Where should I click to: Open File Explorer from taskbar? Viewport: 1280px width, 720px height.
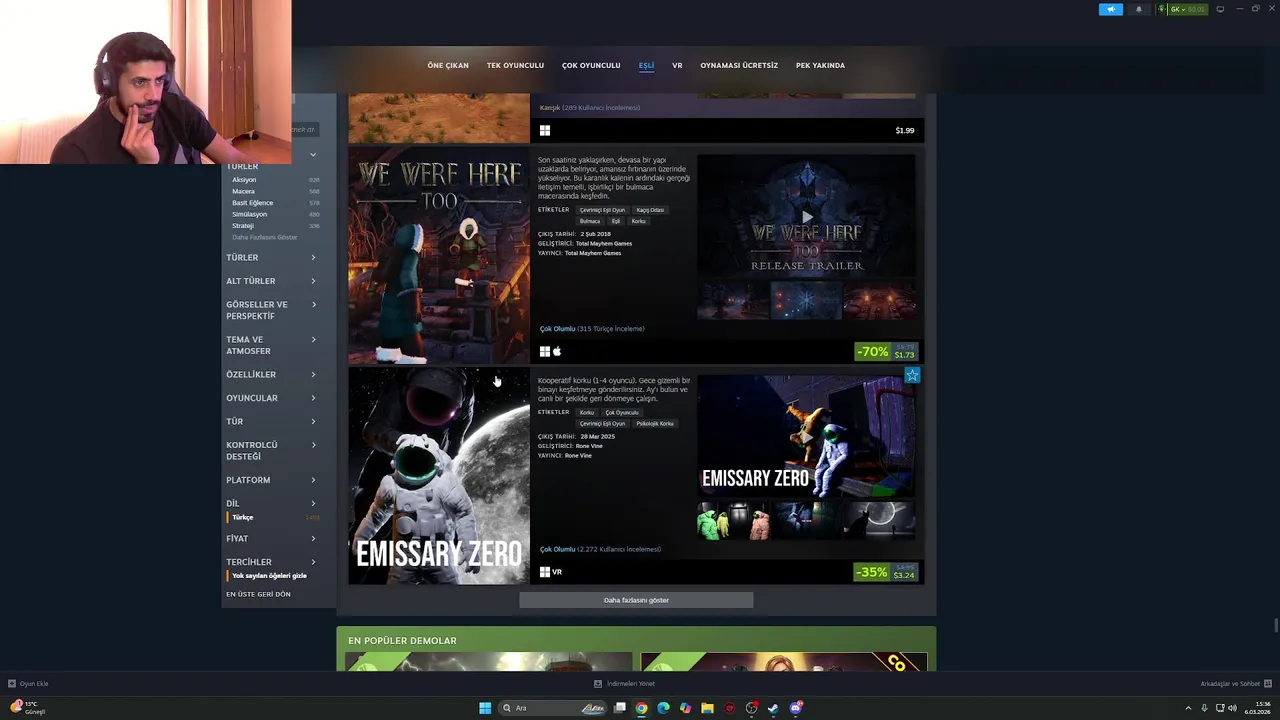pyautogui.click(x=707, y=708)
